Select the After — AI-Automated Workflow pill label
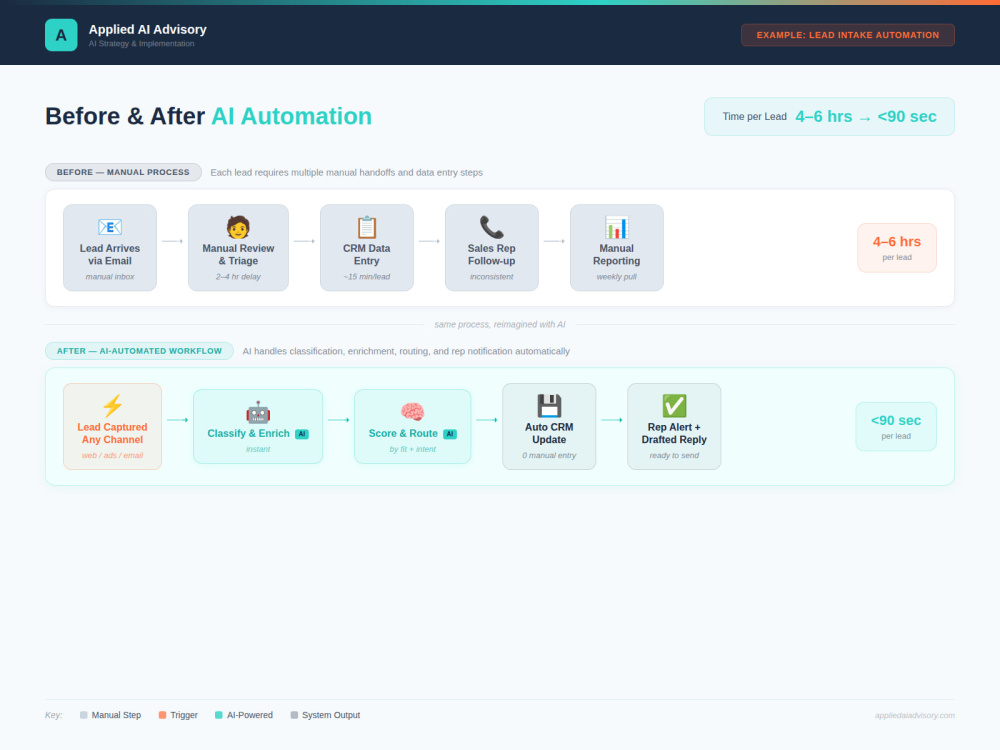The height and width of the screenshot is (750, 1000). click(x=139, y=351)
